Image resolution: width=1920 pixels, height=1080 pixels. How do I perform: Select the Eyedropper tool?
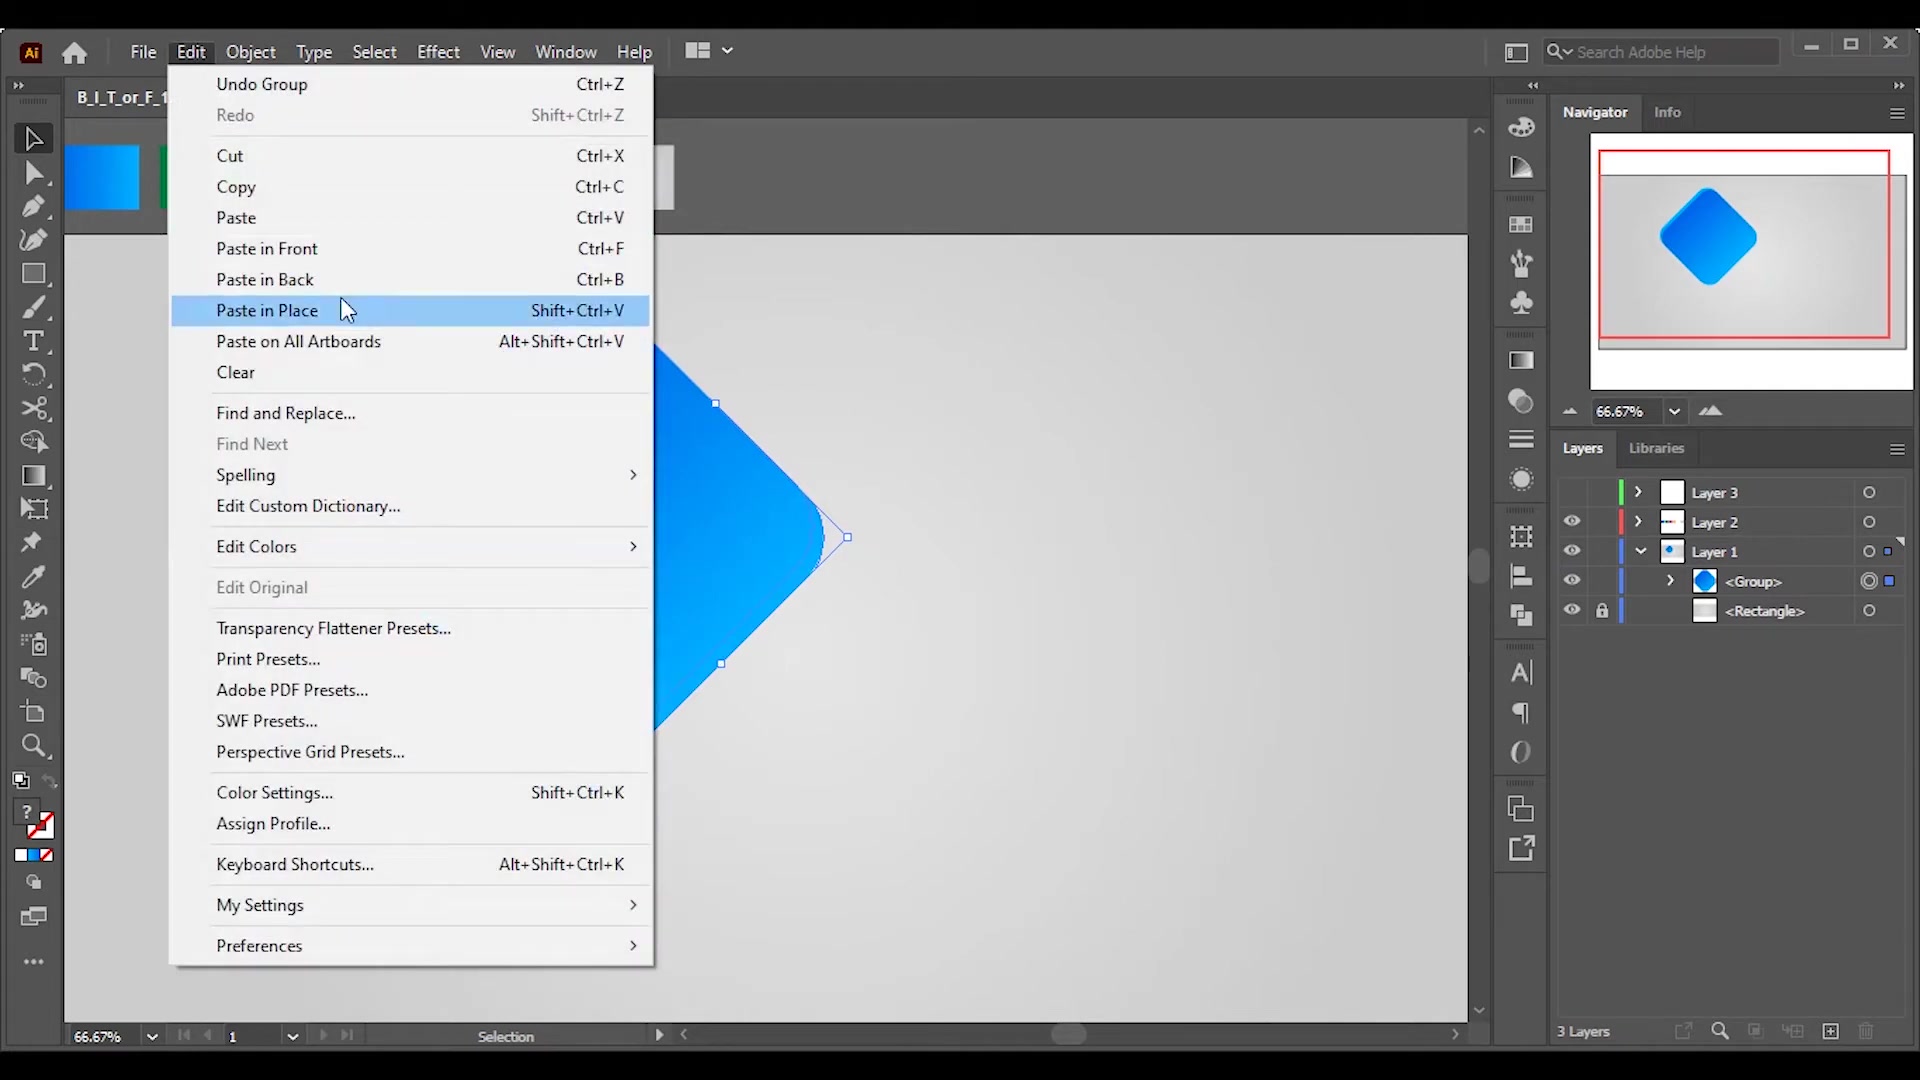tap(33, 577)
